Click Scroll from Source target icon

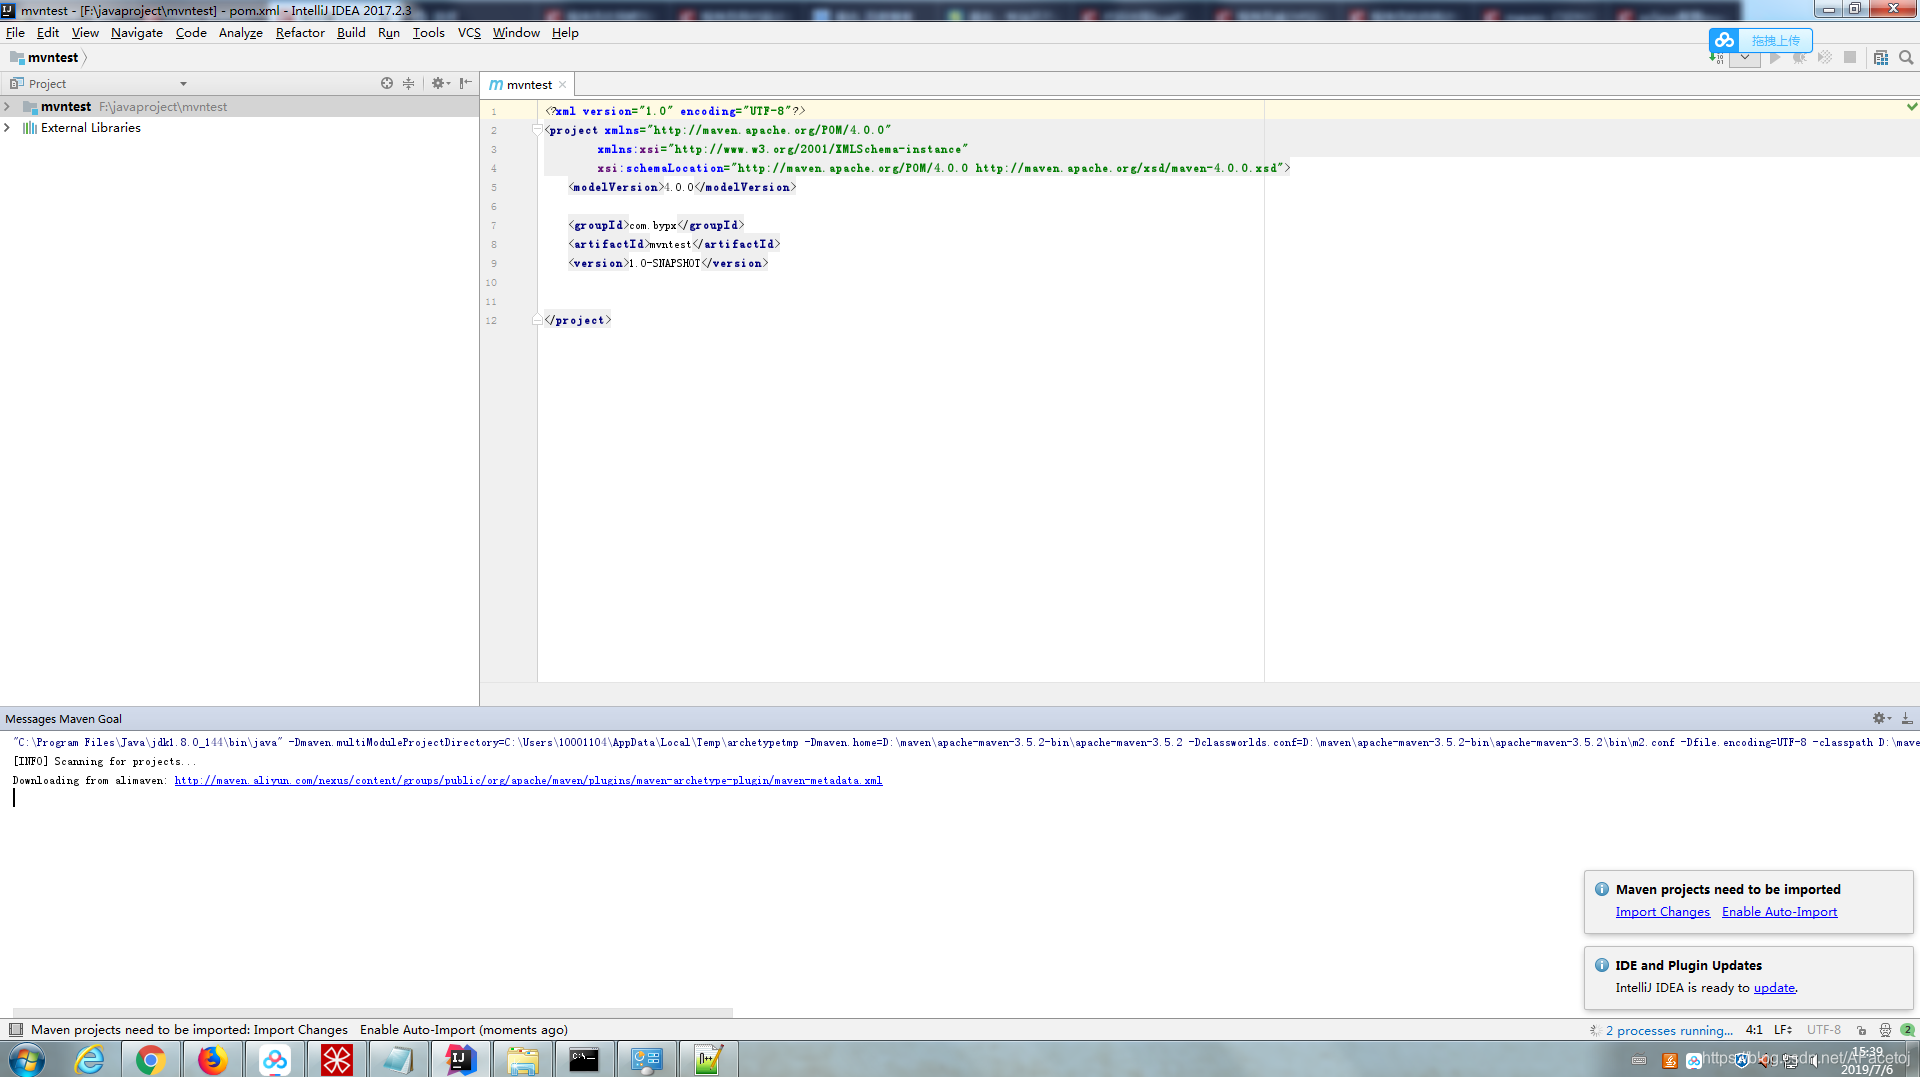(x=387, y=84)
